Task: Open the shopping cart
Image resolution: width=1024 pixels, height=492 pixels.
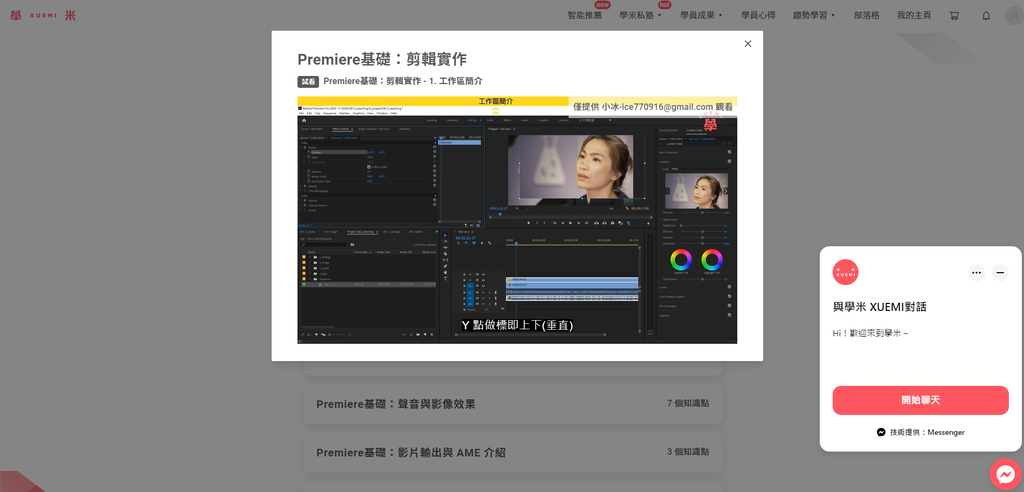Action: coord(954,16)
